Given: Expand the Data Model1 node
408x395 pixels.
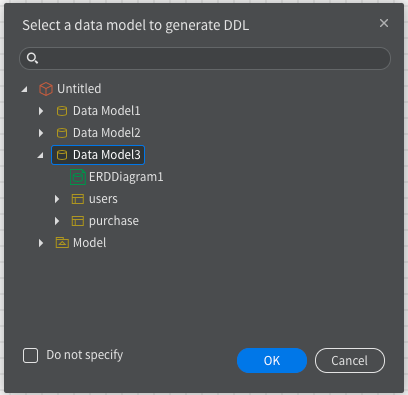Looking at the screenshot, I should tap(41, 111).
